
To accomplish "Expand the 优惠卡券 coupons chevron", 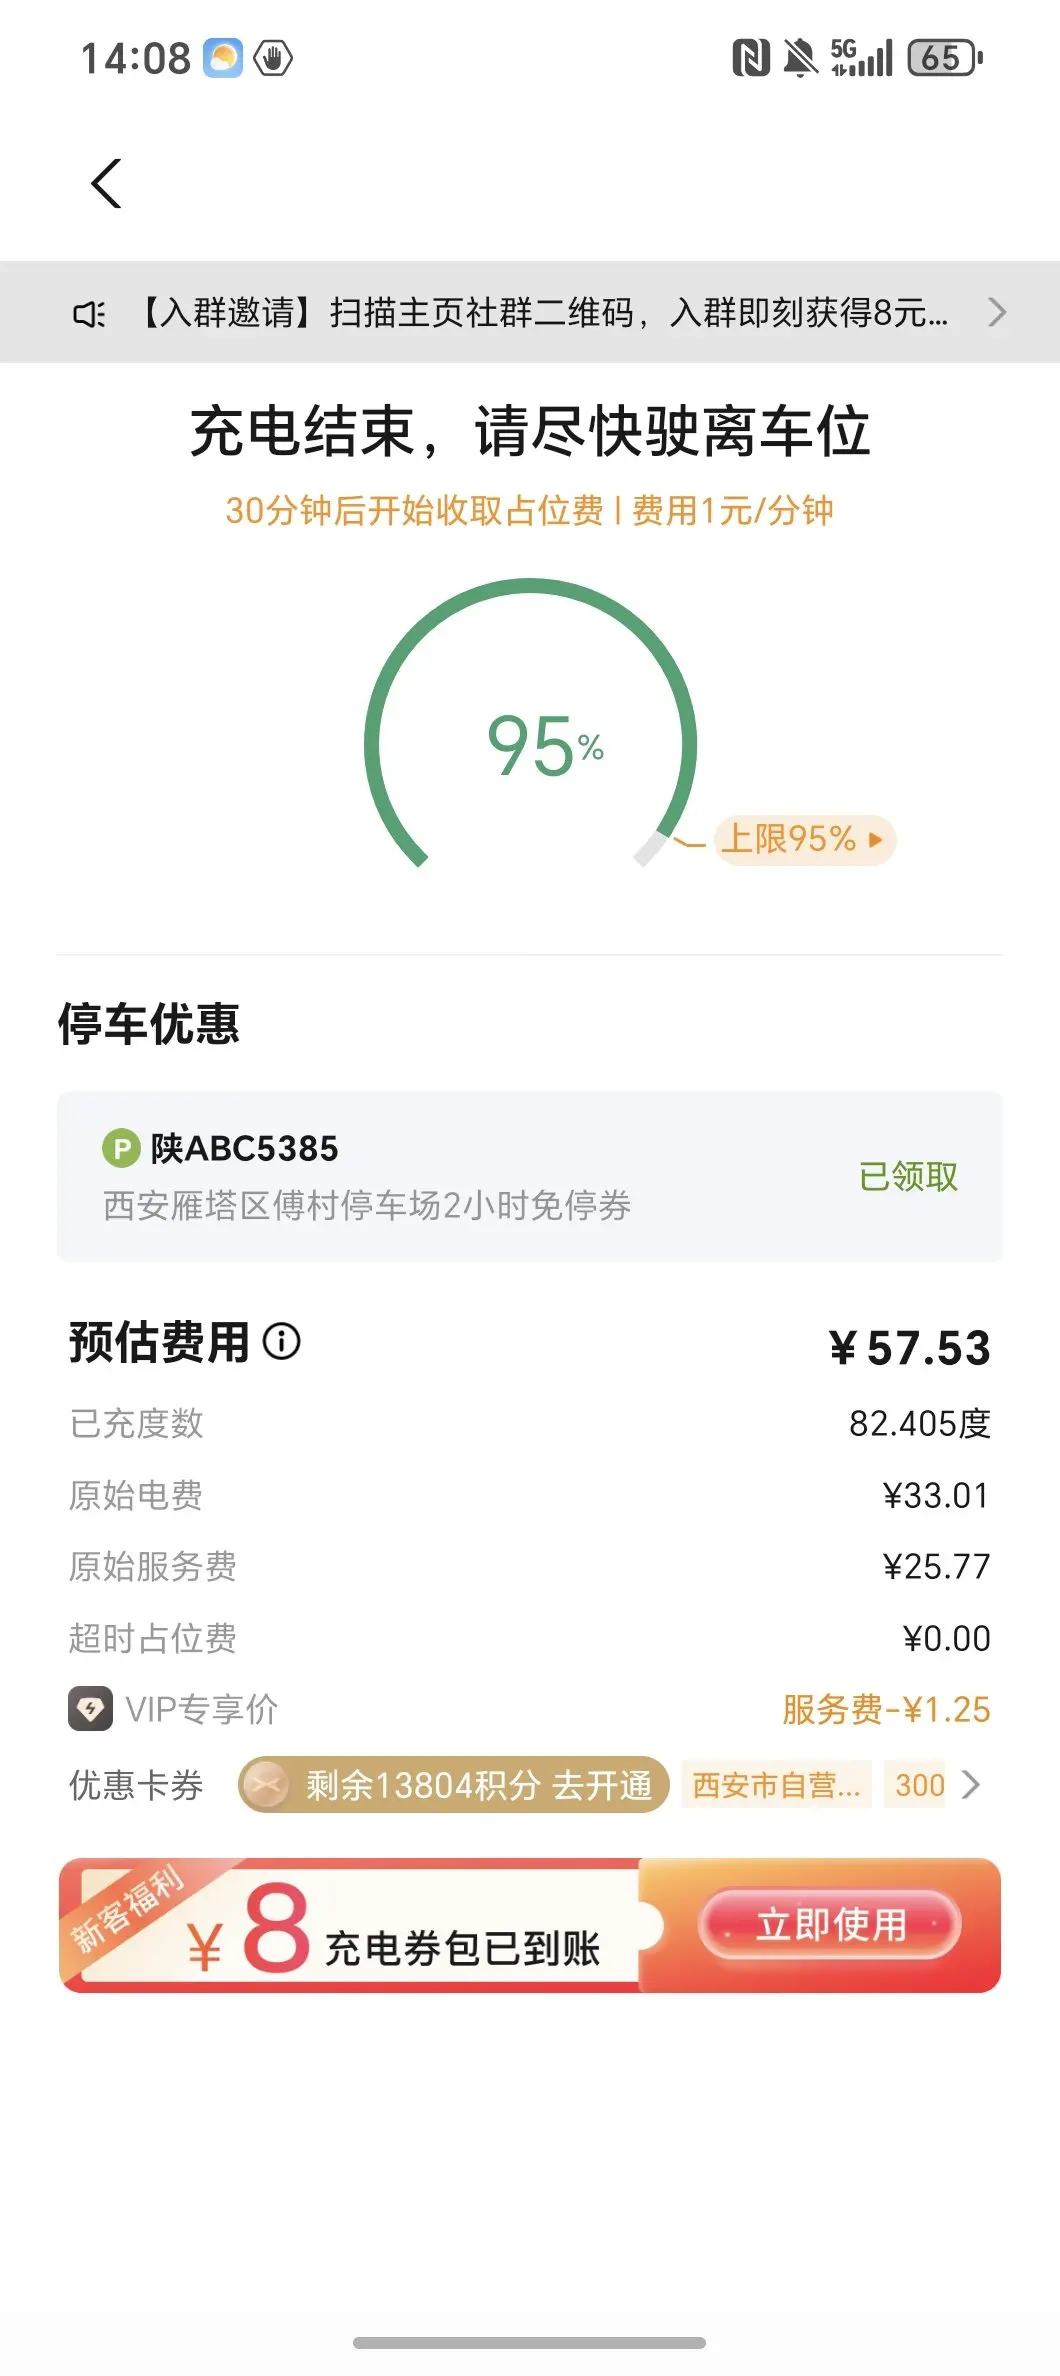I will click(970, 1785).
